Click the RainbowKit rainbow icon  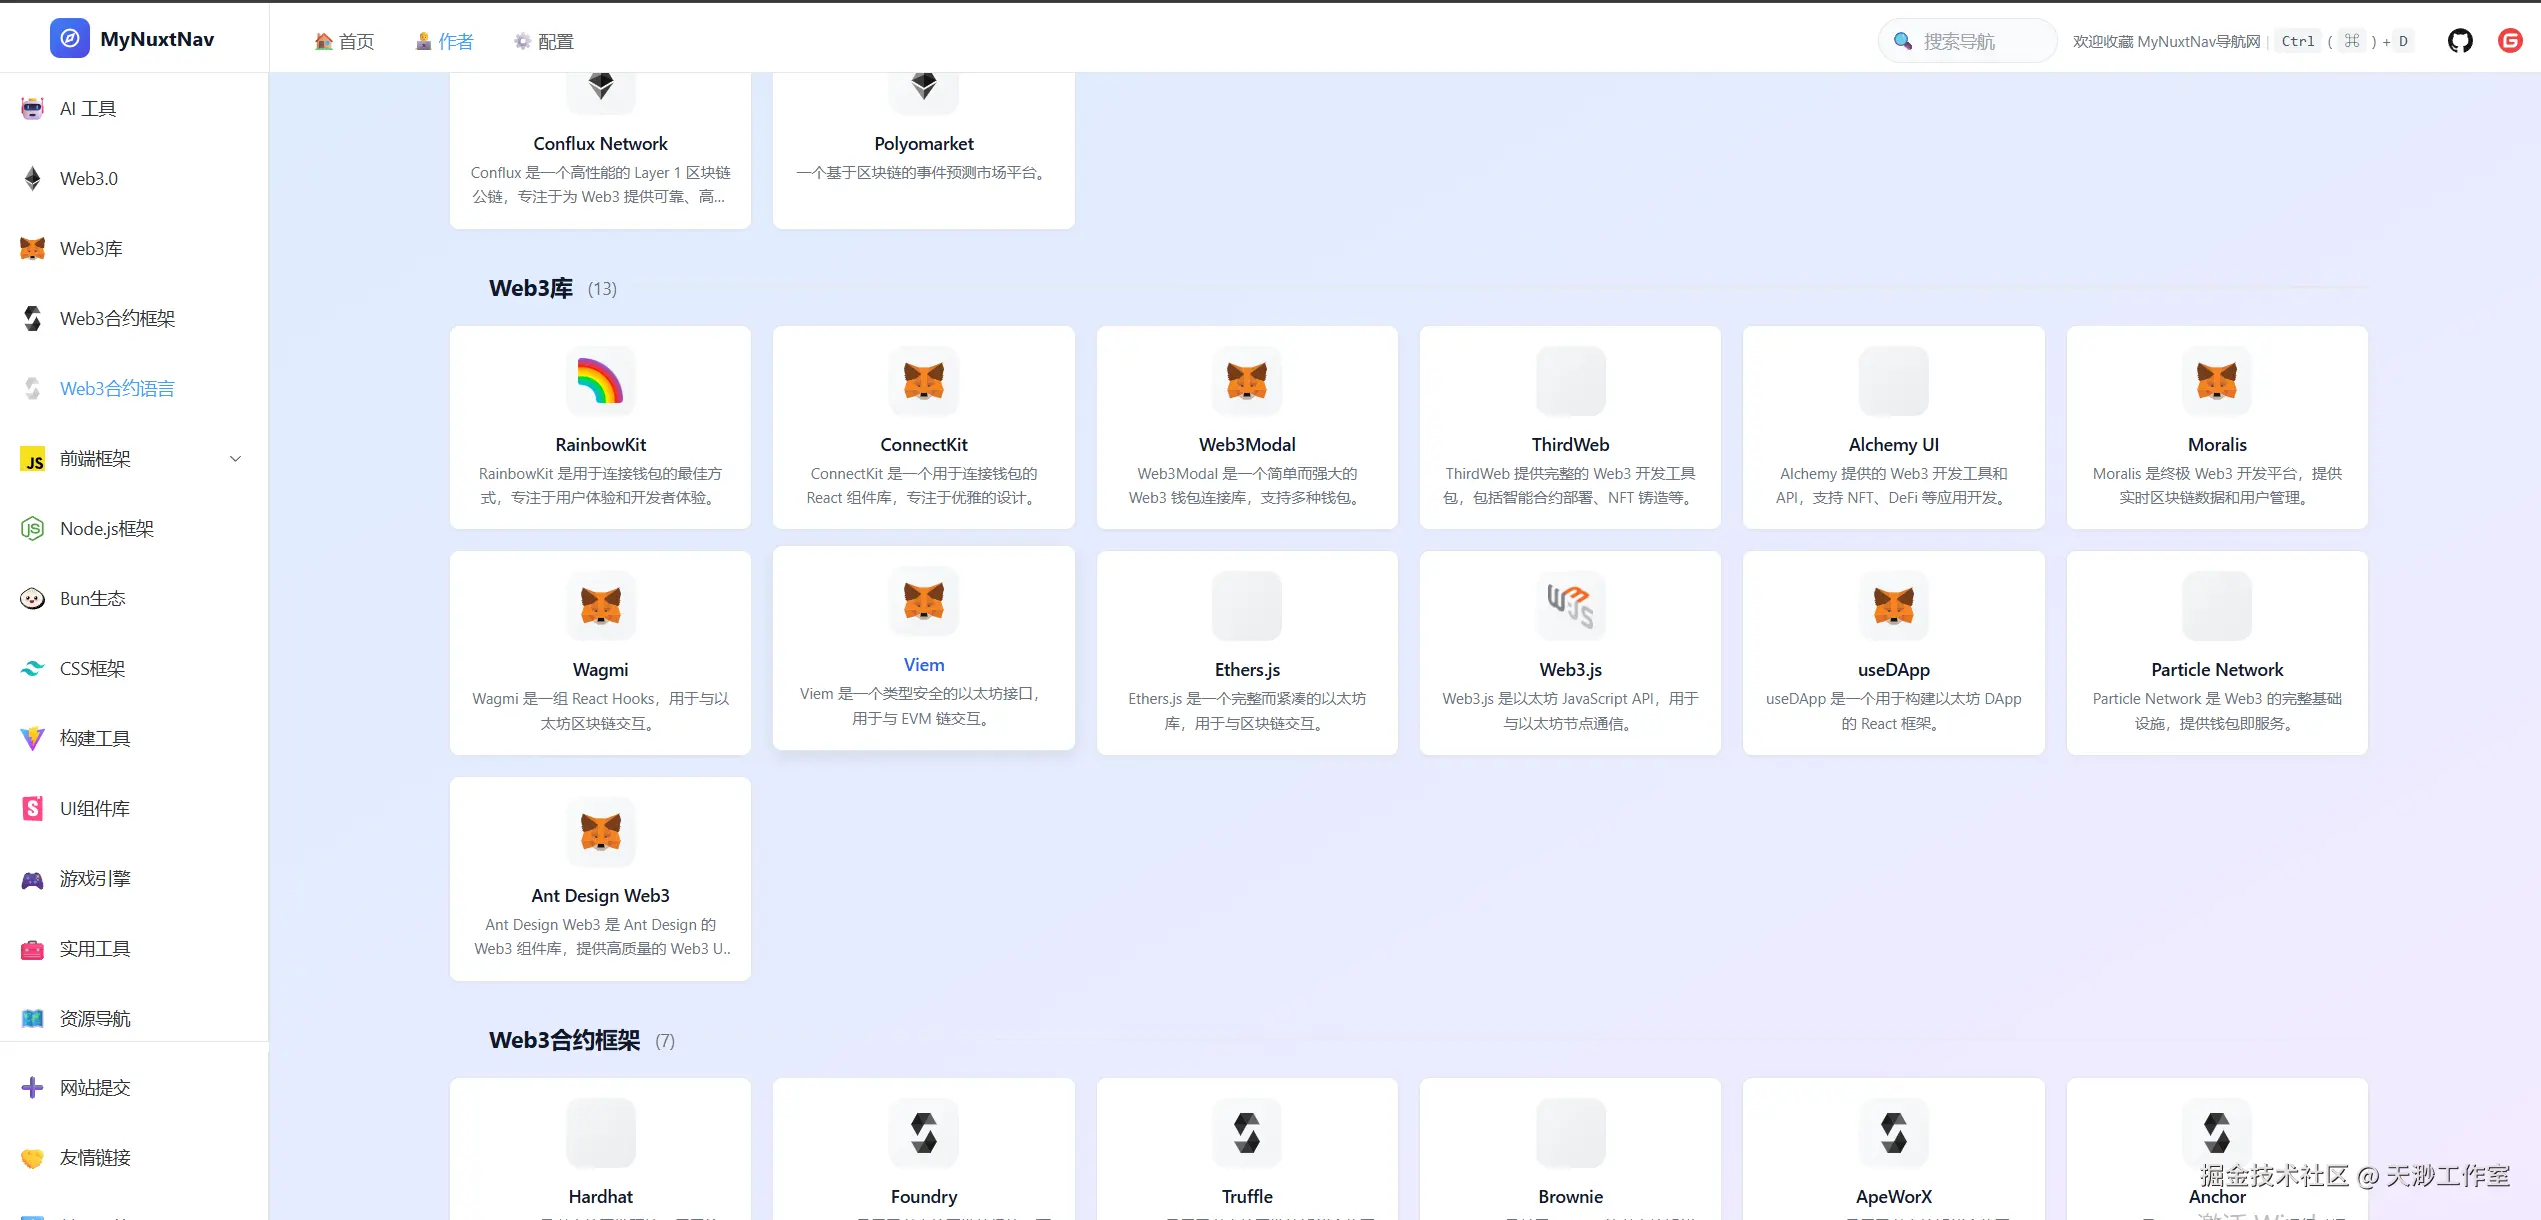[600, 381]
